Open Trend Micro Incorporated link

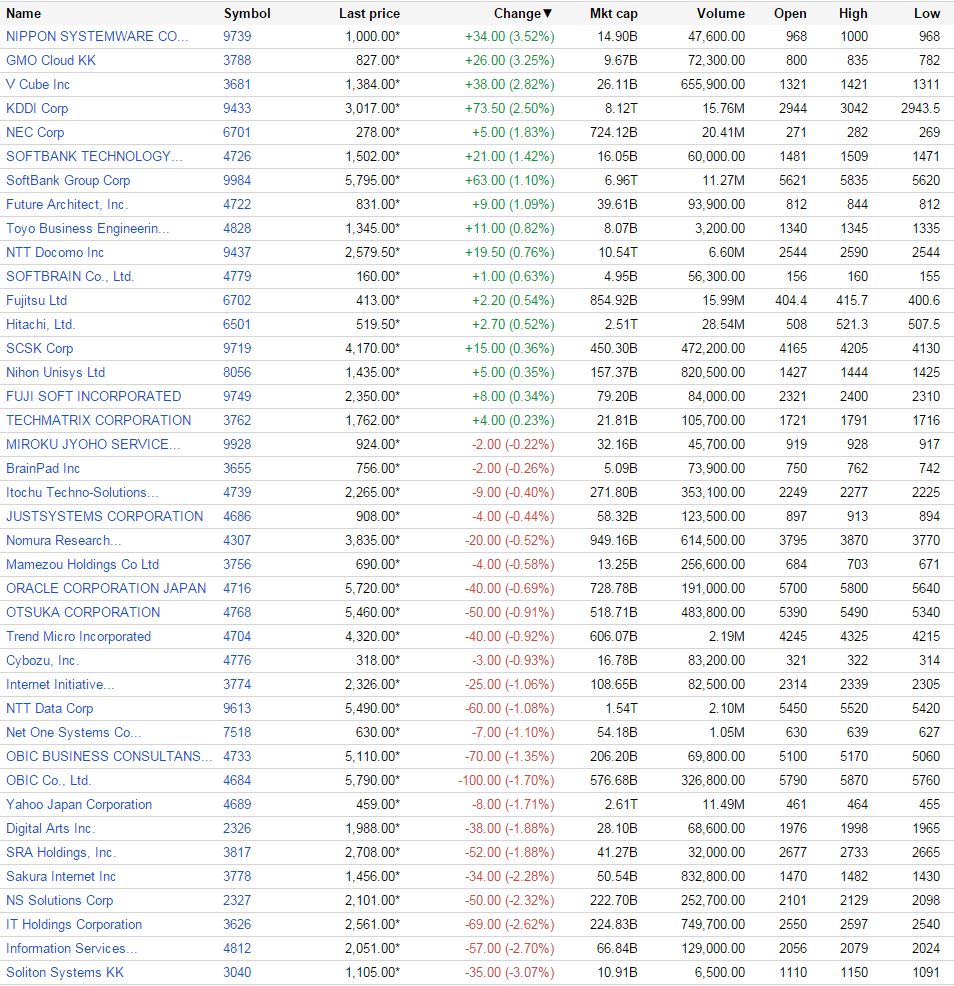click(79, 636)
